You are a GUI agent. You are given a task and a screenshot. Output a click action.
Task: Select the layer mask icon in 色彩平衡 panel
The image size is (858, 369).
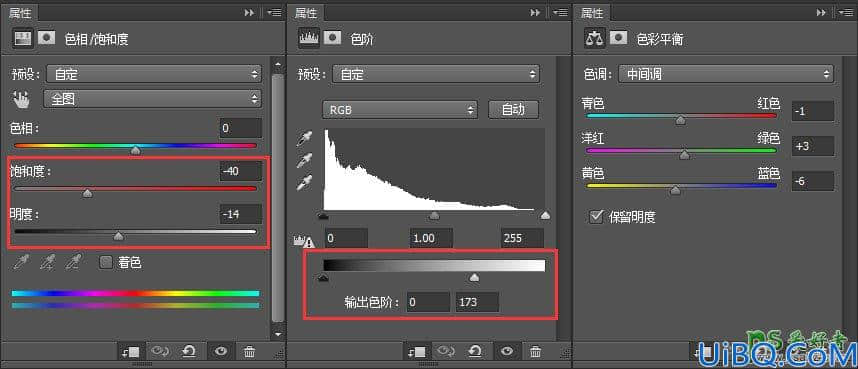(x=619, y=38)
